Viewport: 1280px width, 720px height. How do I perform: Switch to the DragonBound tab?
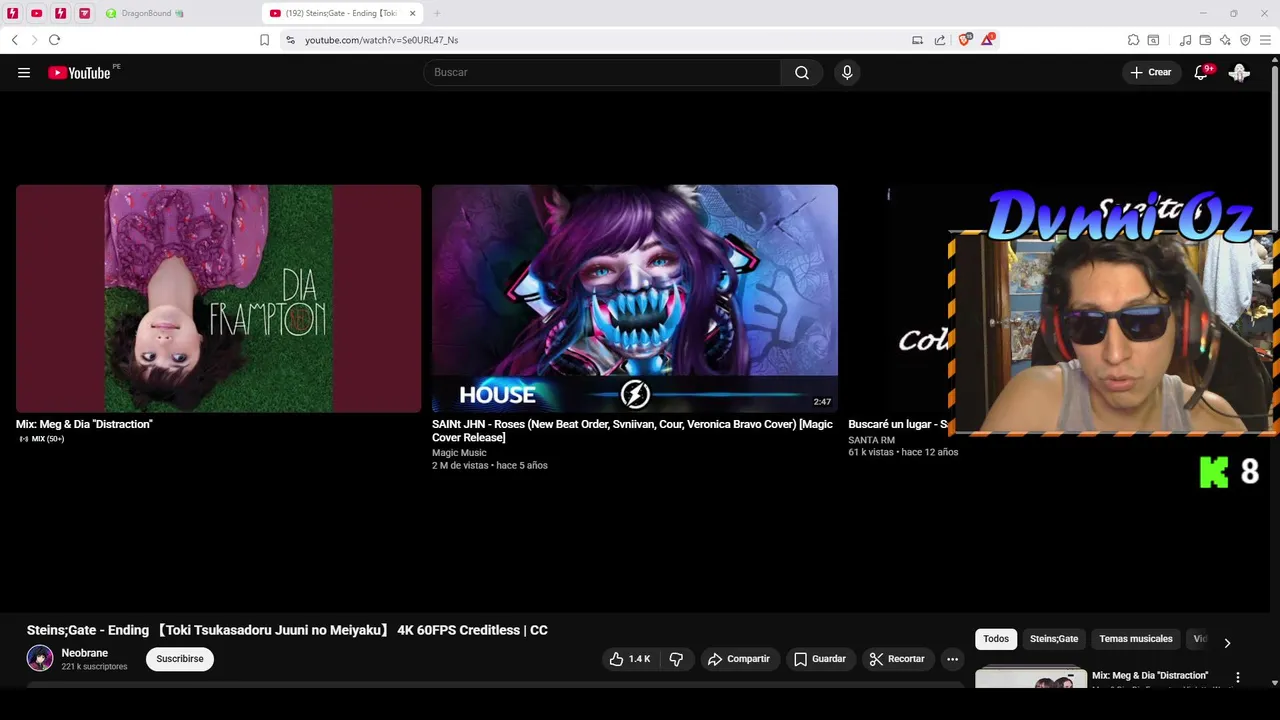[x=178, y=13]
